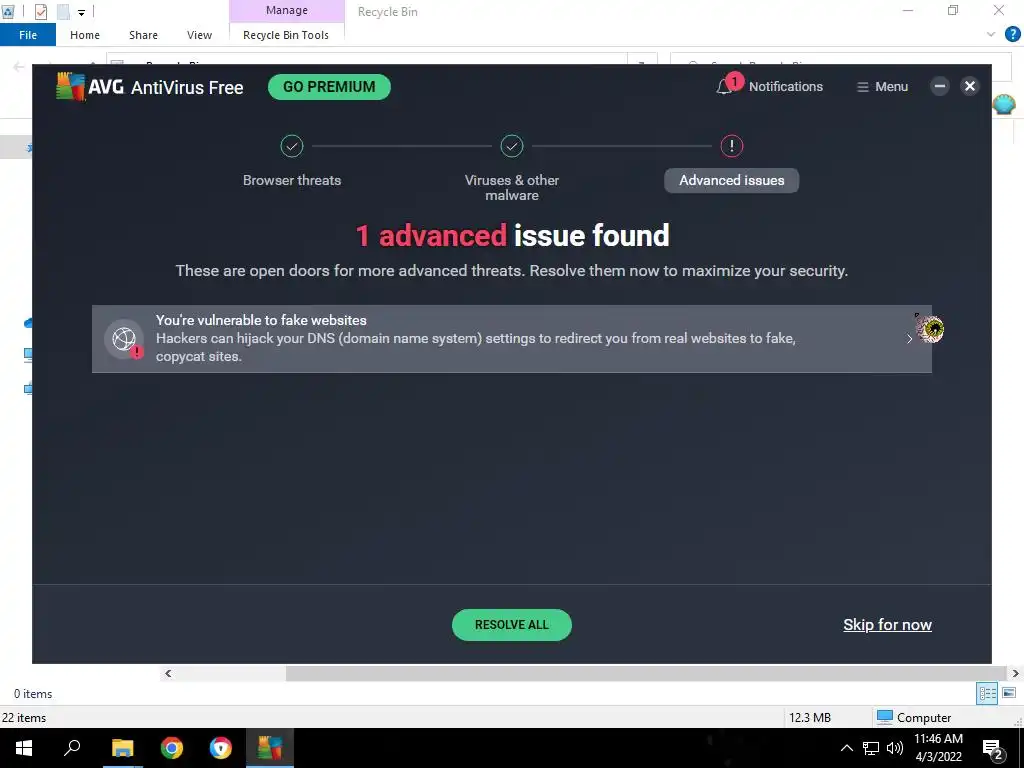This screenshot has width=1024, height=768.
Task: Click the Manage contextual tab
Action: pyautogui.click(x=287, y=10)
